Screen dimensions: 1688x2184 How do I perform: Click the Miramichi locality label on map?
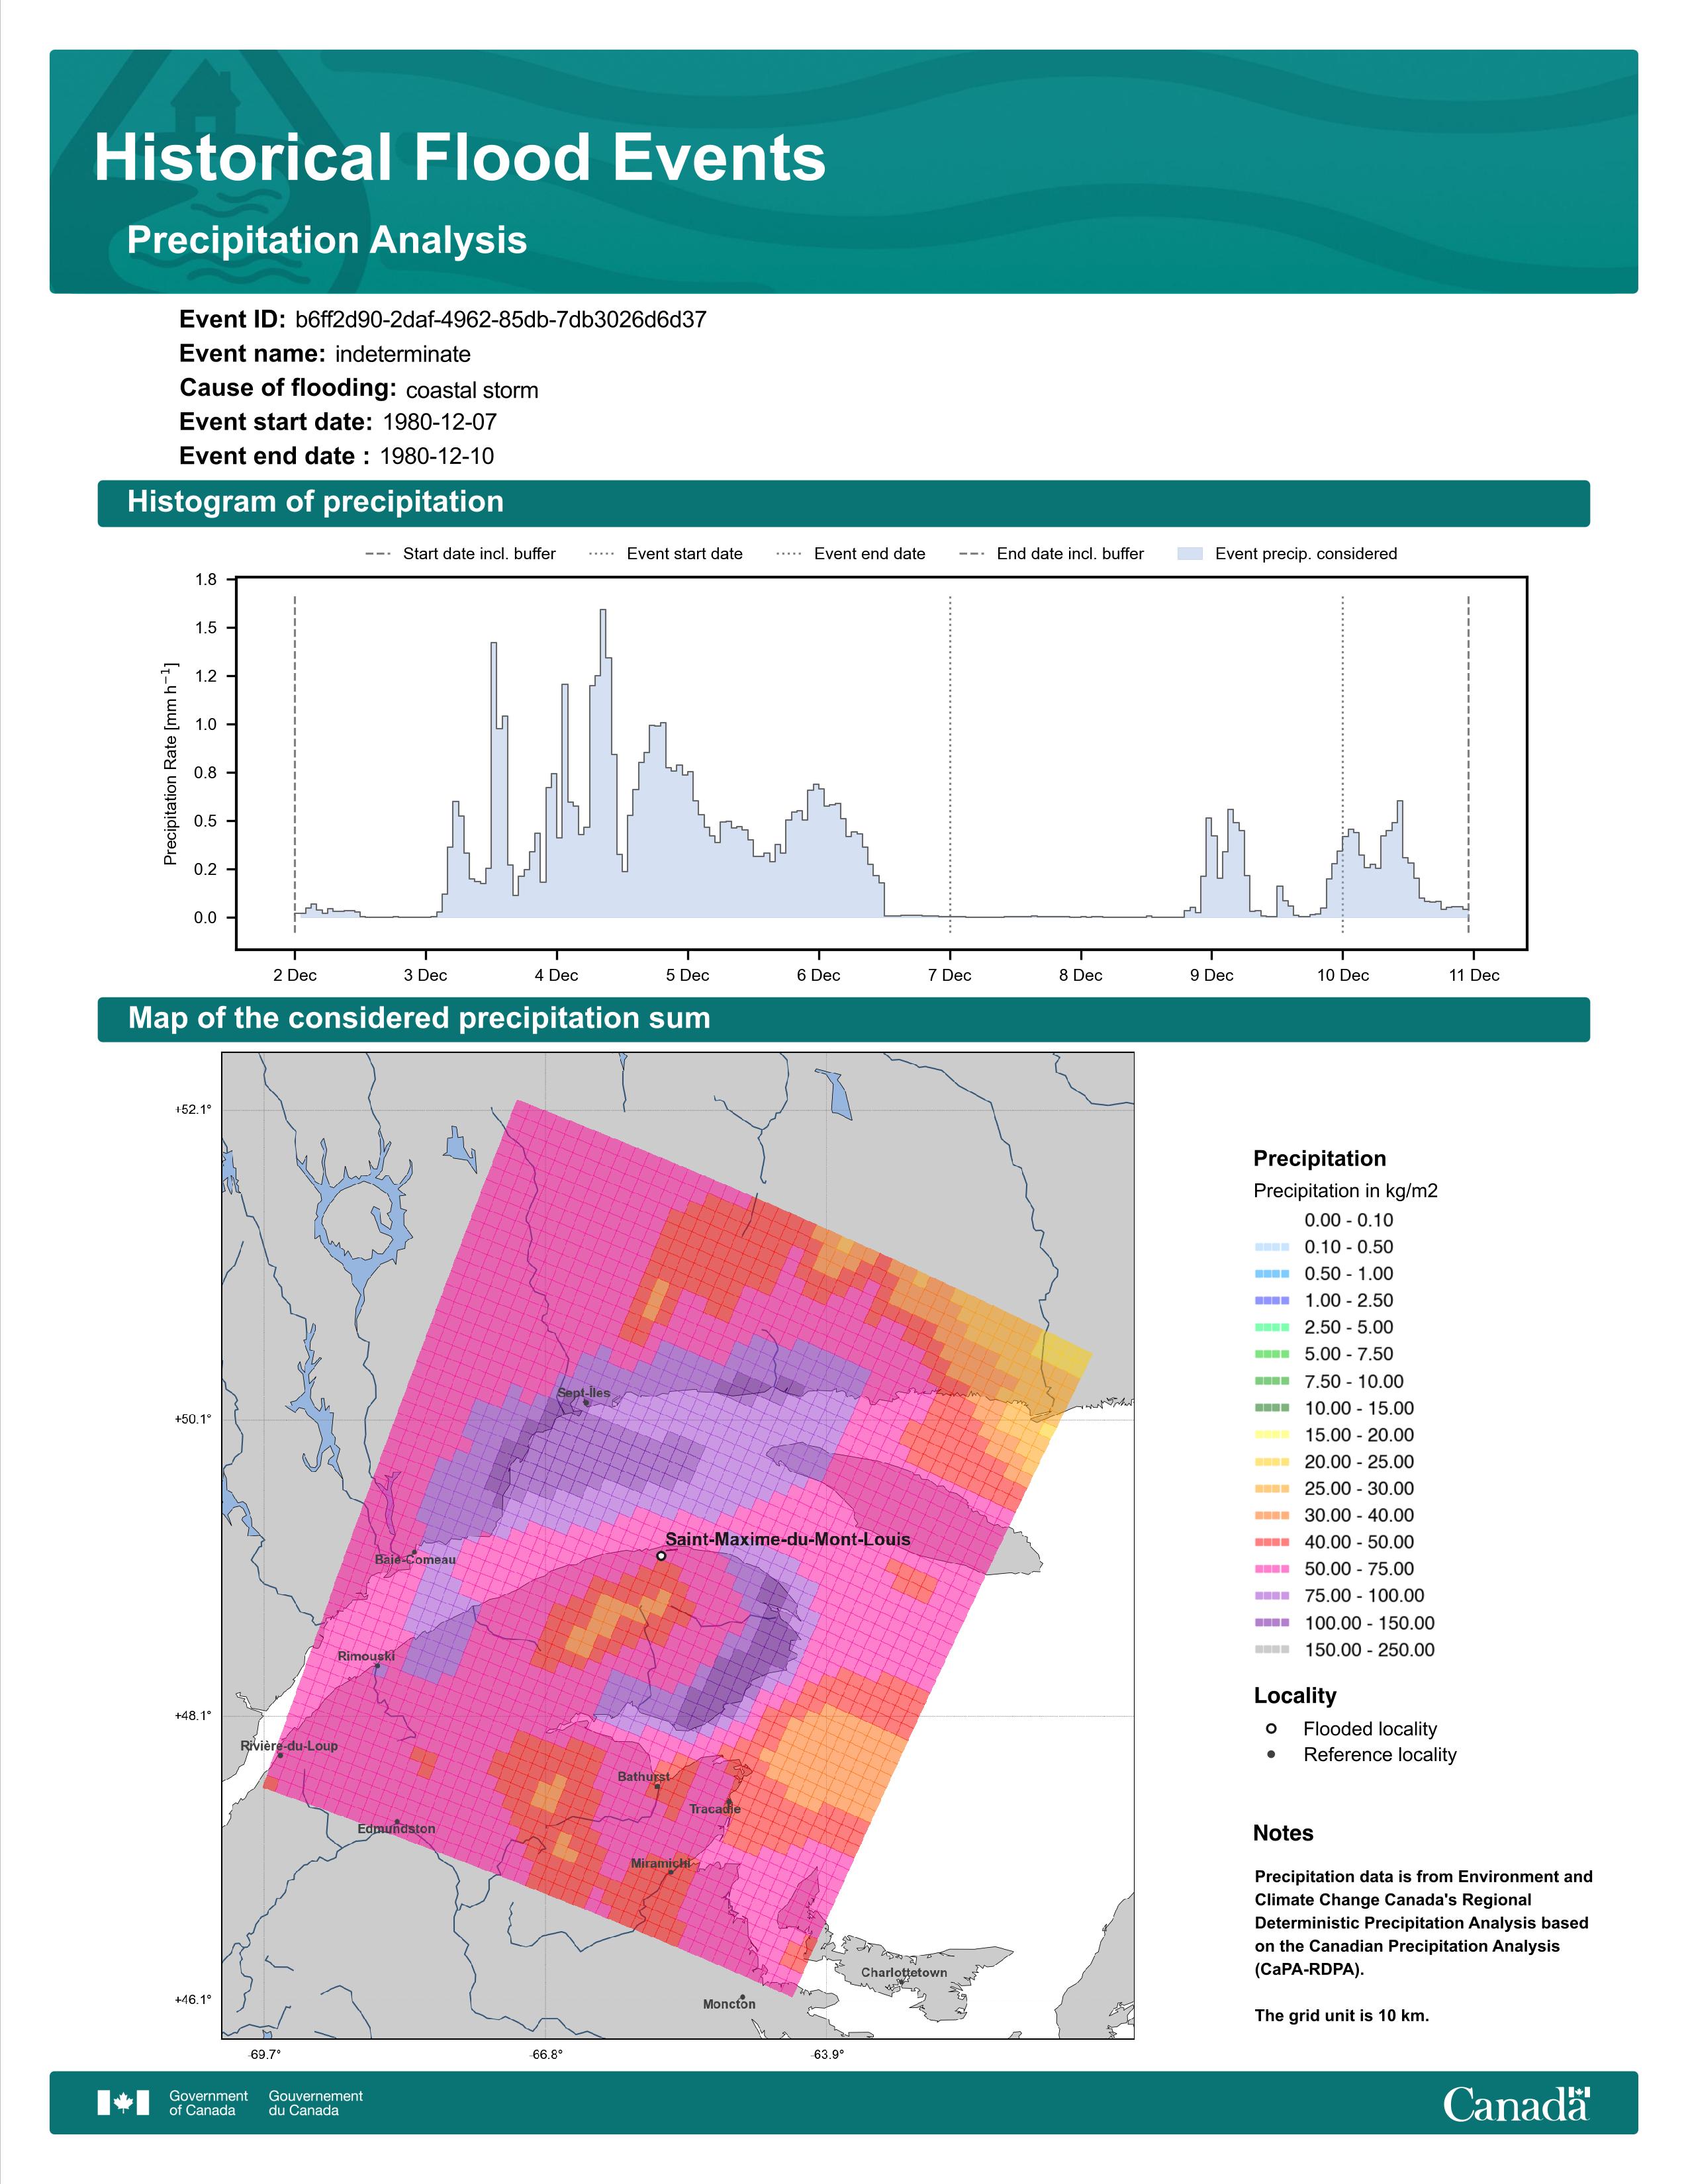point(661,1864)
